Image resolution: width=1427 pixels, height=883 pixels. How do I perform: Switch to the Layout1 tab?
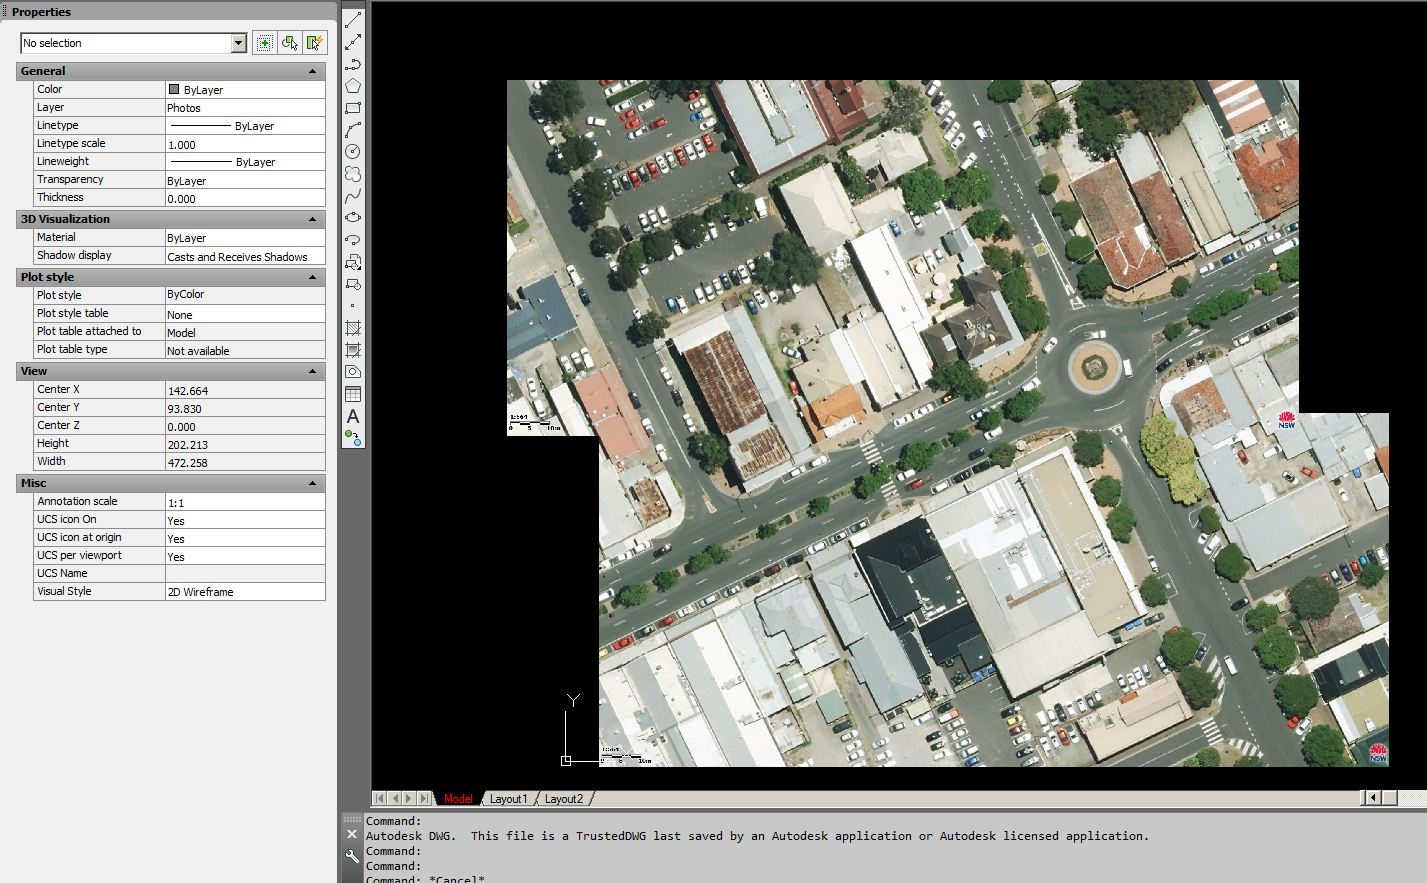509,798
